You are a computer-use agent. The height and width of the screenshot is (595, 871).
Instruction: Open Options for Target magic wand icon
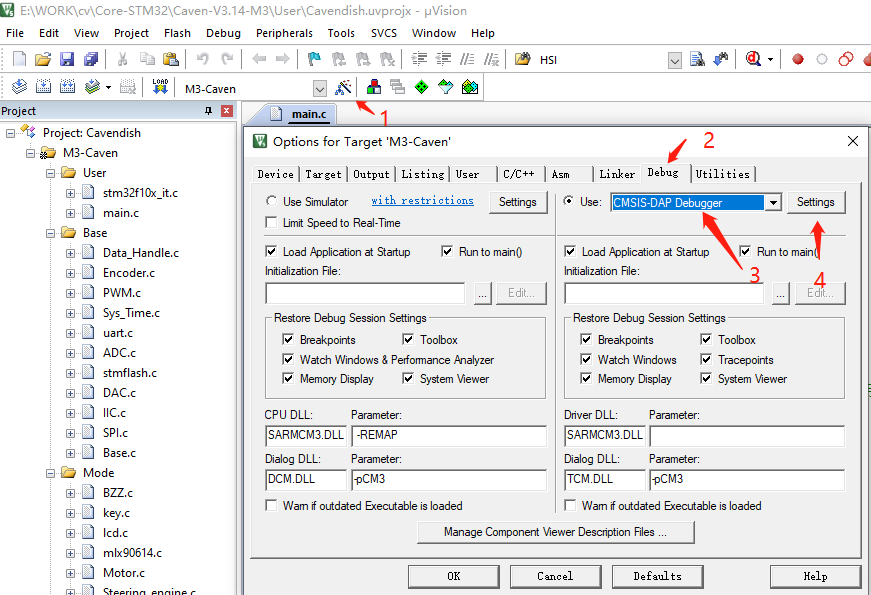tap(343, 87)
